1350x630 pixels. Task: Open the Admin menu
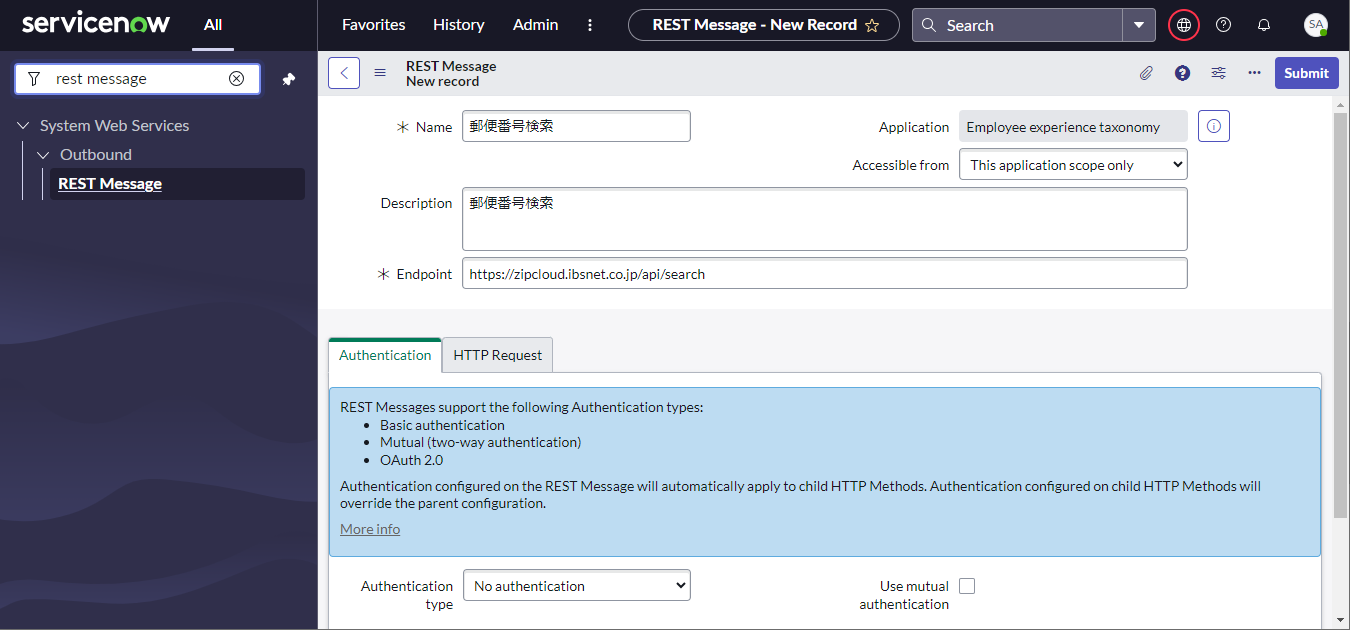pyautogui.click(x=535, y=24)
